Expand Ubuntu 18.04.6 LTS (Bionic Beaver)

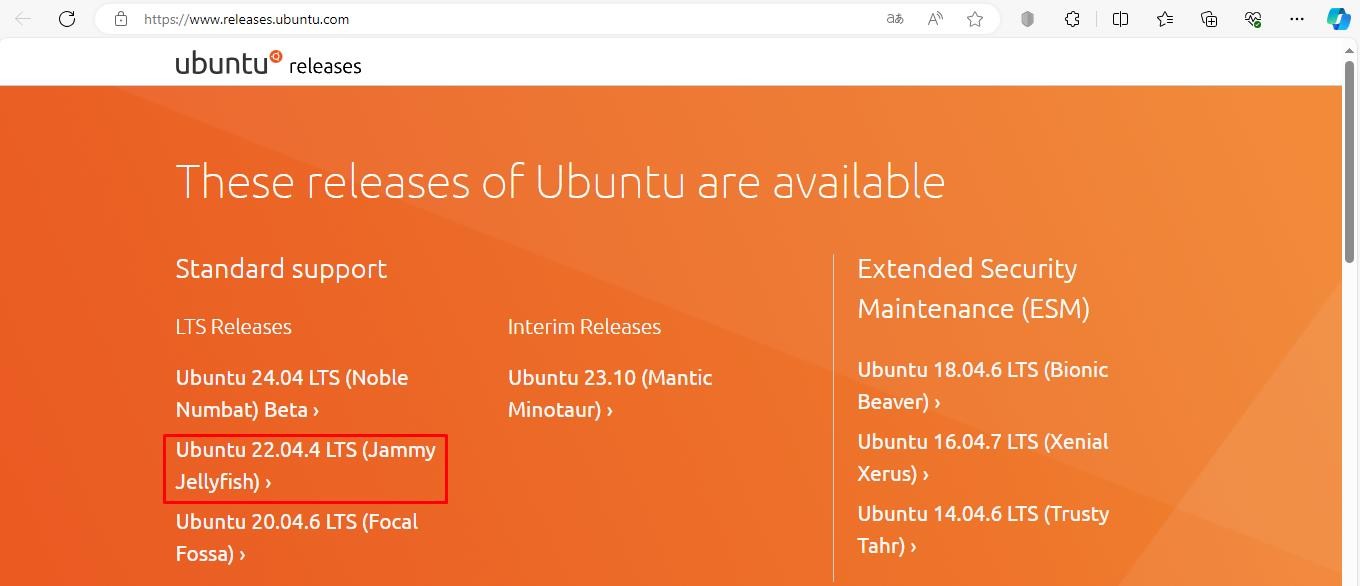pyautogui.click(x=982, y=385)
